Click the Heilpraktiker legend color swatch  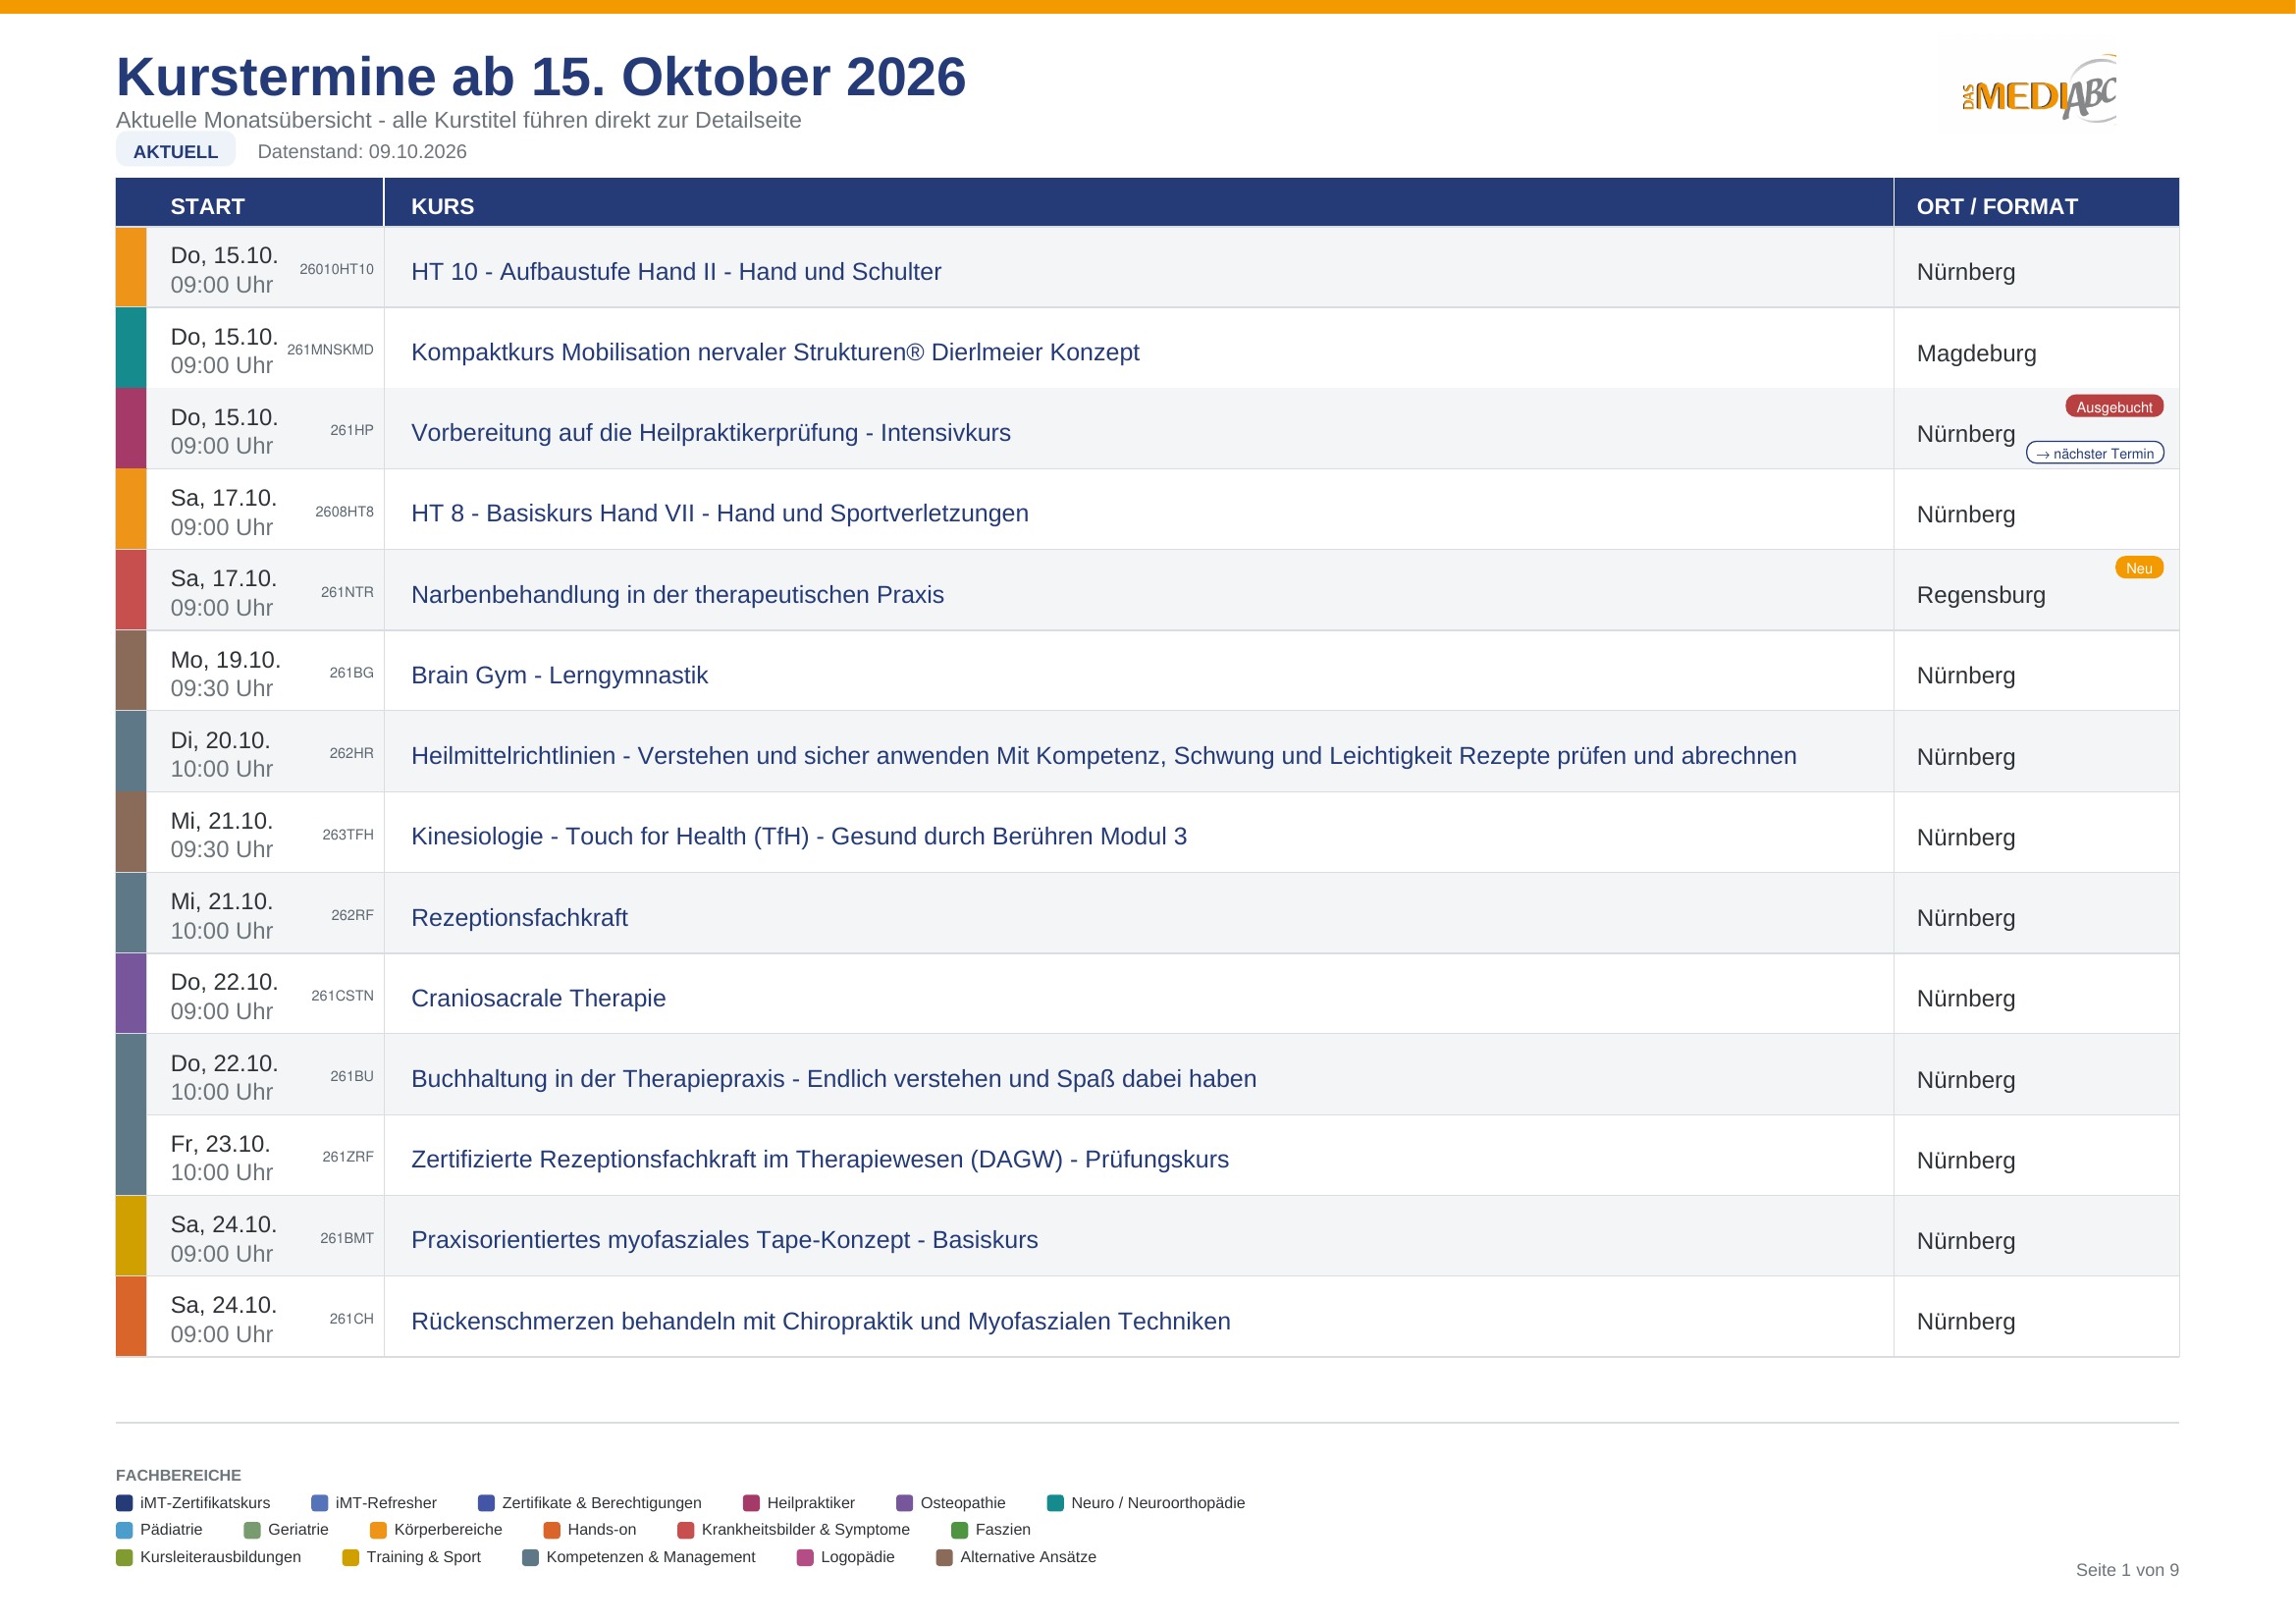point(751,1502)
